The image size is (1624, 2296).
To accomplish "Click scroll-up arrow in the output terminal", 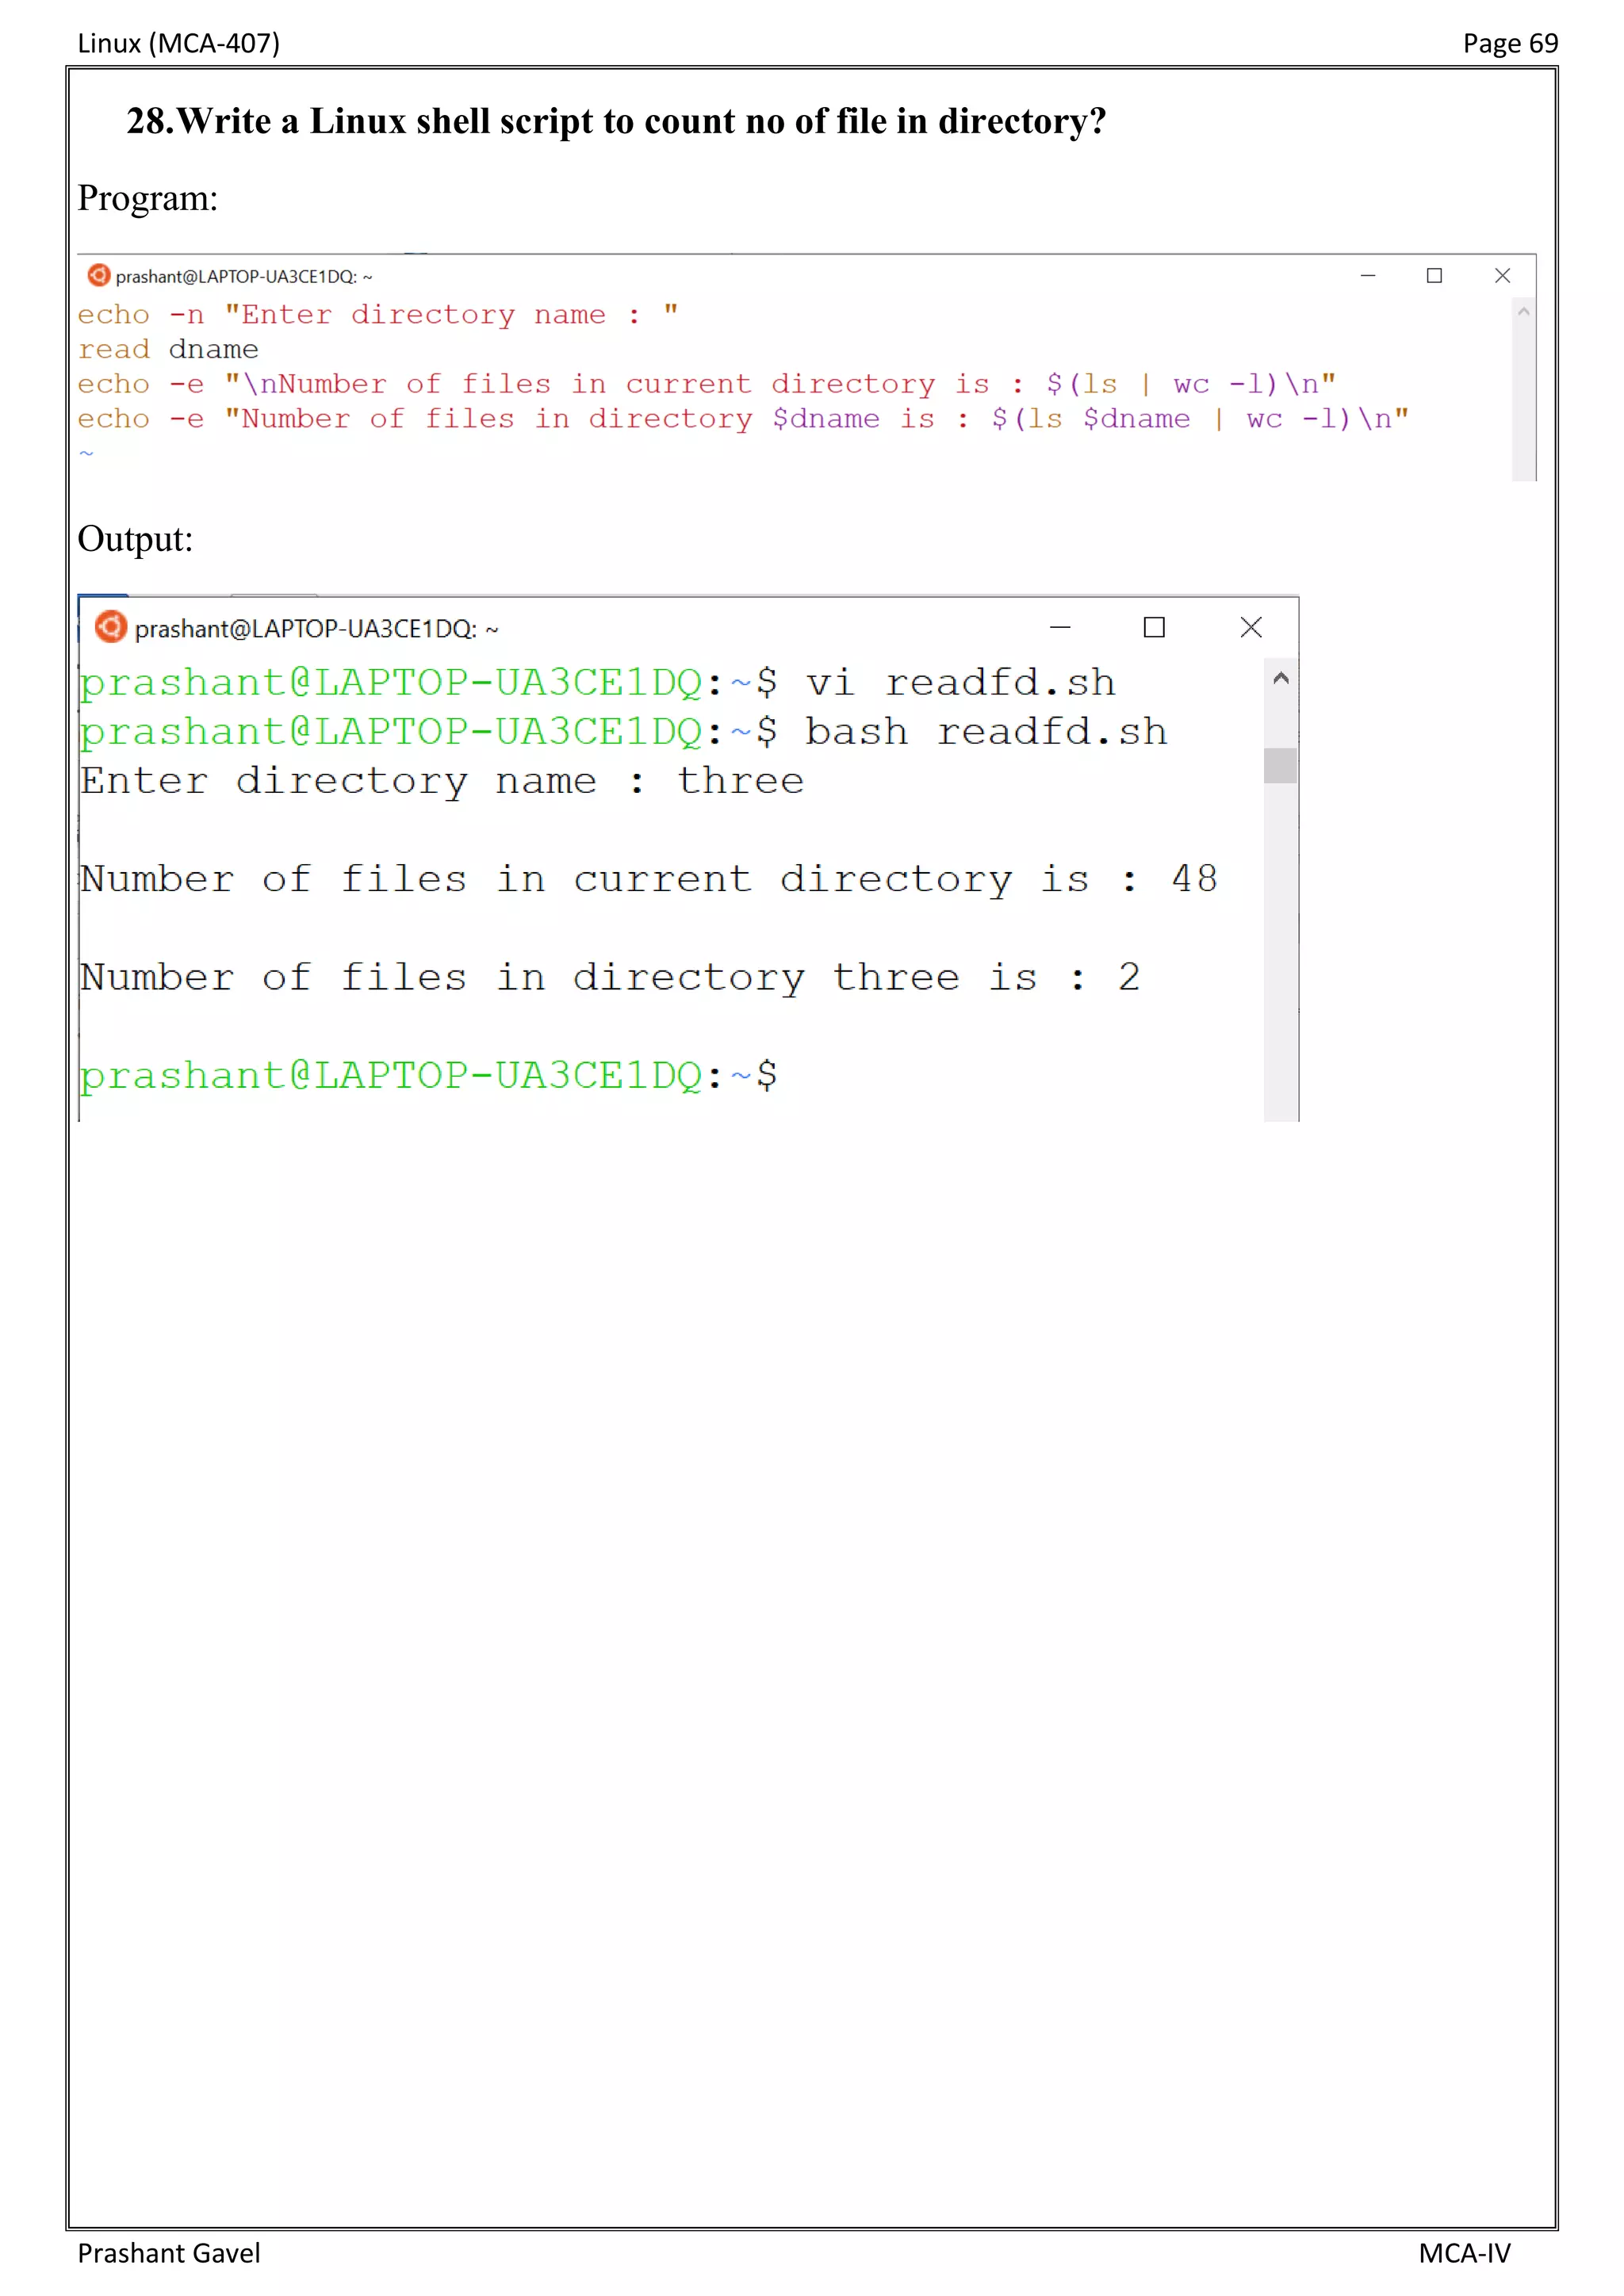I will point(1280,678).
